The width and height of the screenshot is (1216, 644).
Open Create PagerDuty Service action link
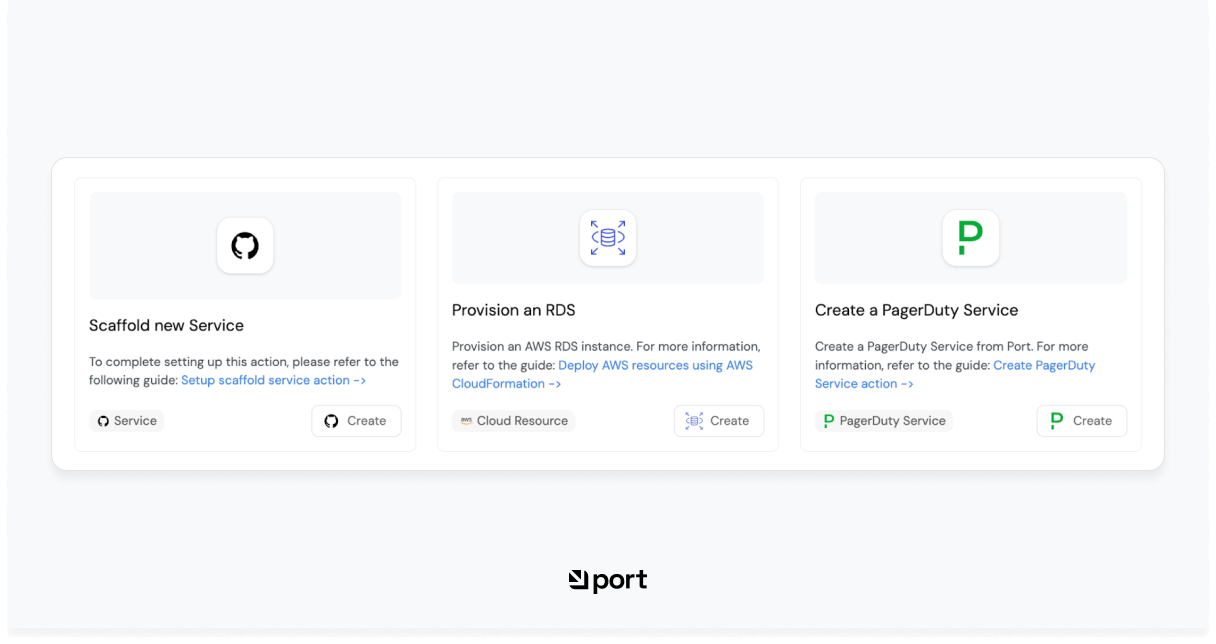[955, 374]
